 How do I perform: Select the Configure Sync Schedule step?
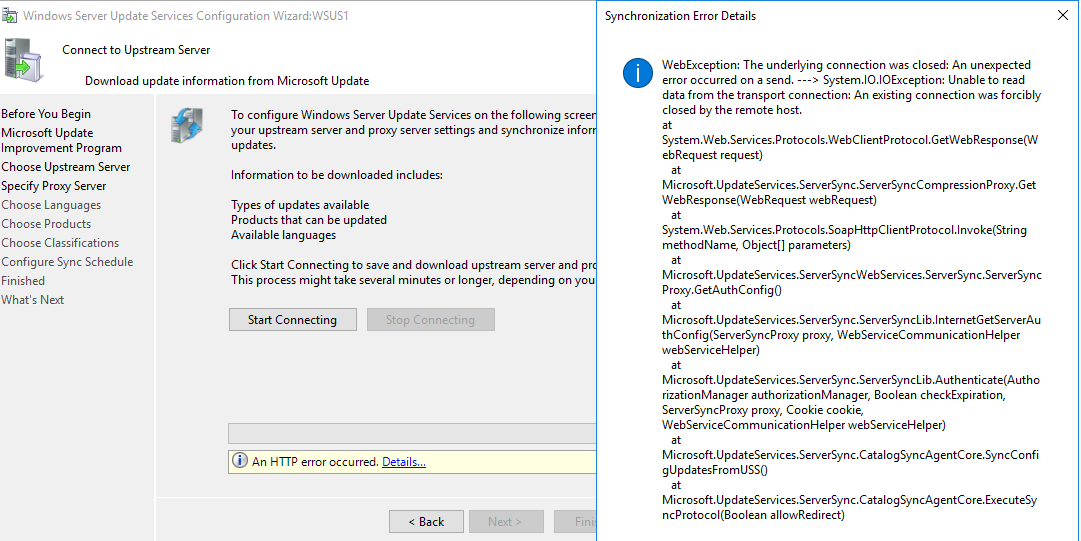click(x=67, y=262)
